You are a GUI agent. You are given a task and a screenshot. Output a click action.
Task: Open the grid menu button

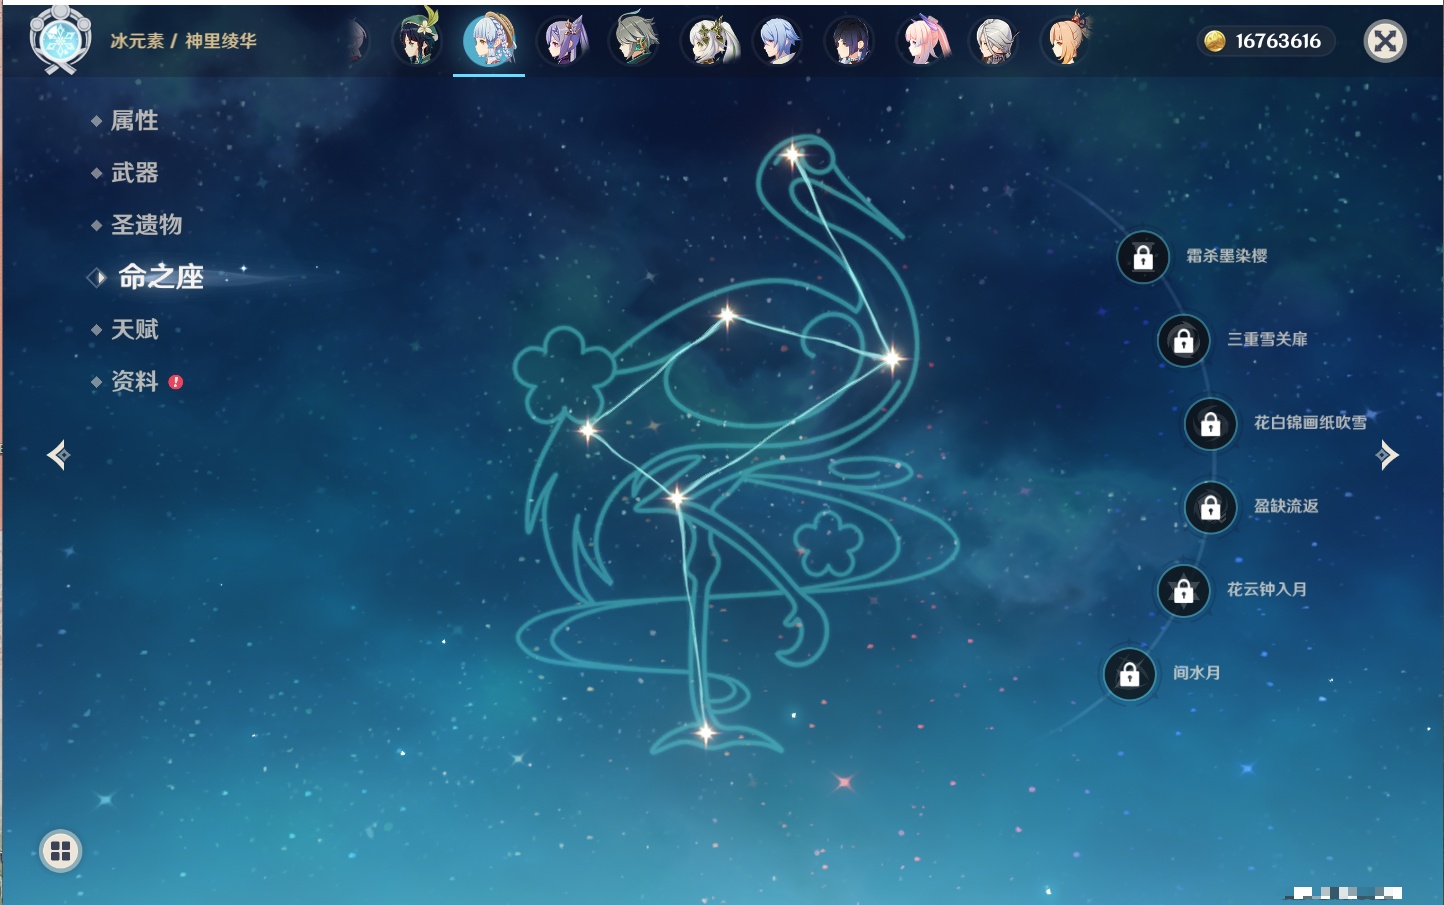pos(60,851)
